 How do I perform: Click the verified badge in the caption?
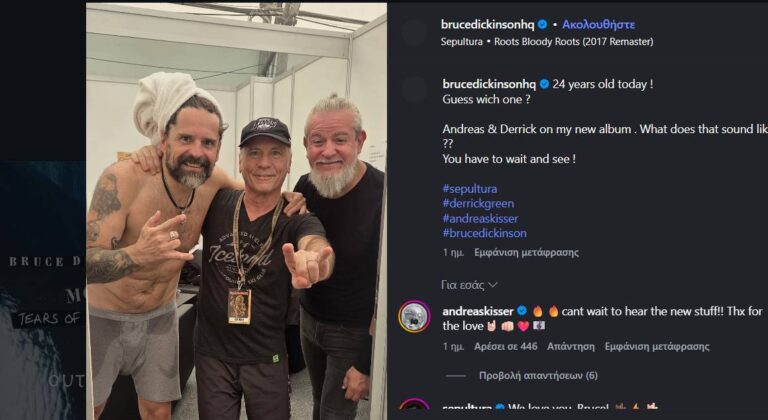click(x=544, y=84)
